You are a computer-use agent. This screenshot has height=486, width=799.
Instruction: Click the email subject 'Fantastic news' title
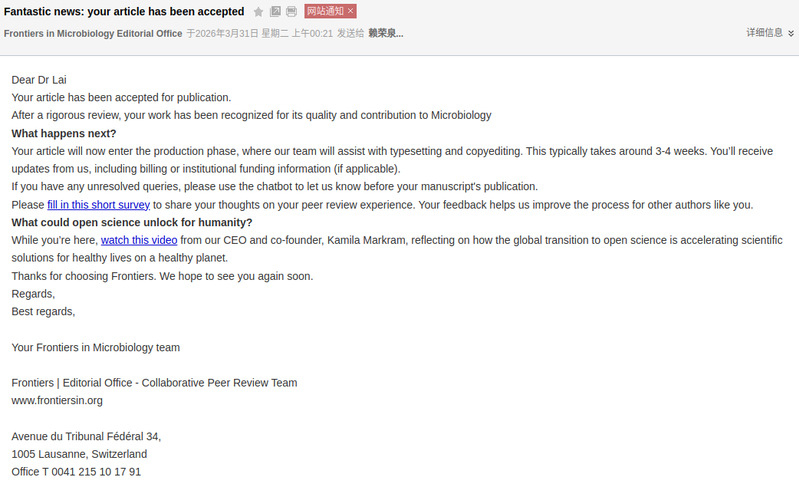[124, 12]
